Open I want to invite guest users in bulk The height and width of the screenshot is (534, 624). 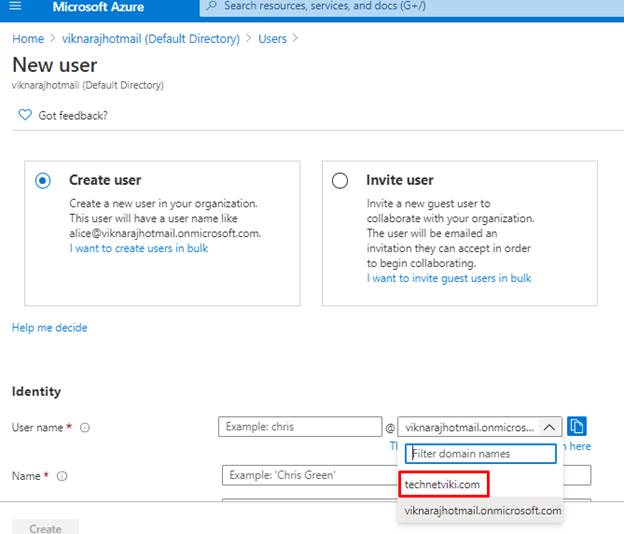449,278
